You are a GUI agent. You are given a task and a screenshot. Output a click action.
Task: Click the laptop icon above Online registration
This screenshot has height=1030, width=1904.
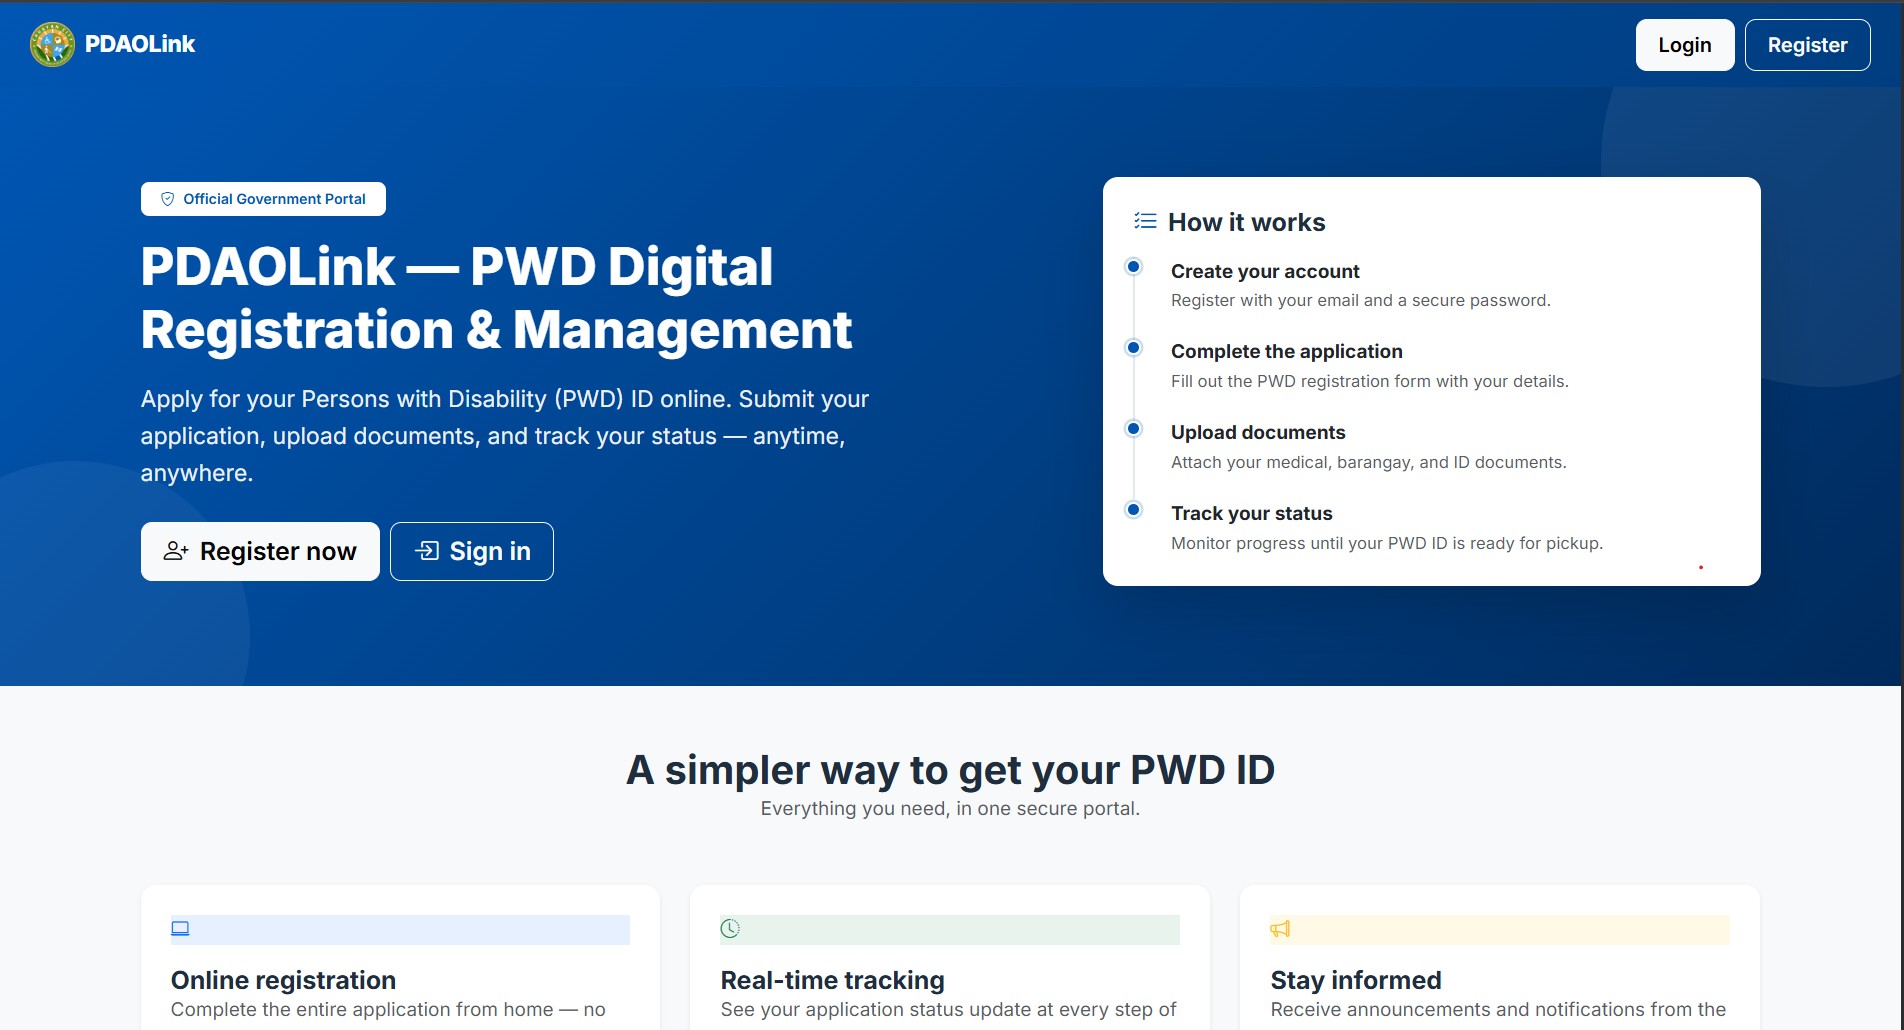click(x=180, y=929)
